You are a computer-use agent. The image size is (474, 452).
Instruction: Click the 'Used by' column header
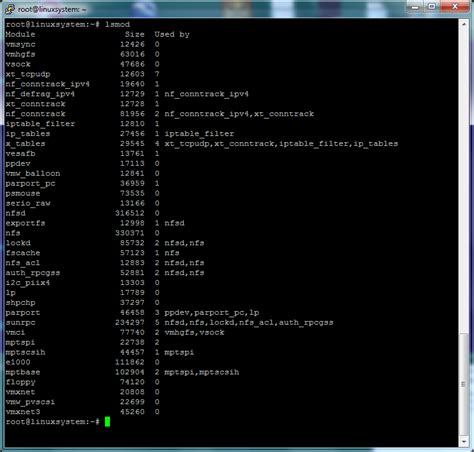point(172,34)
